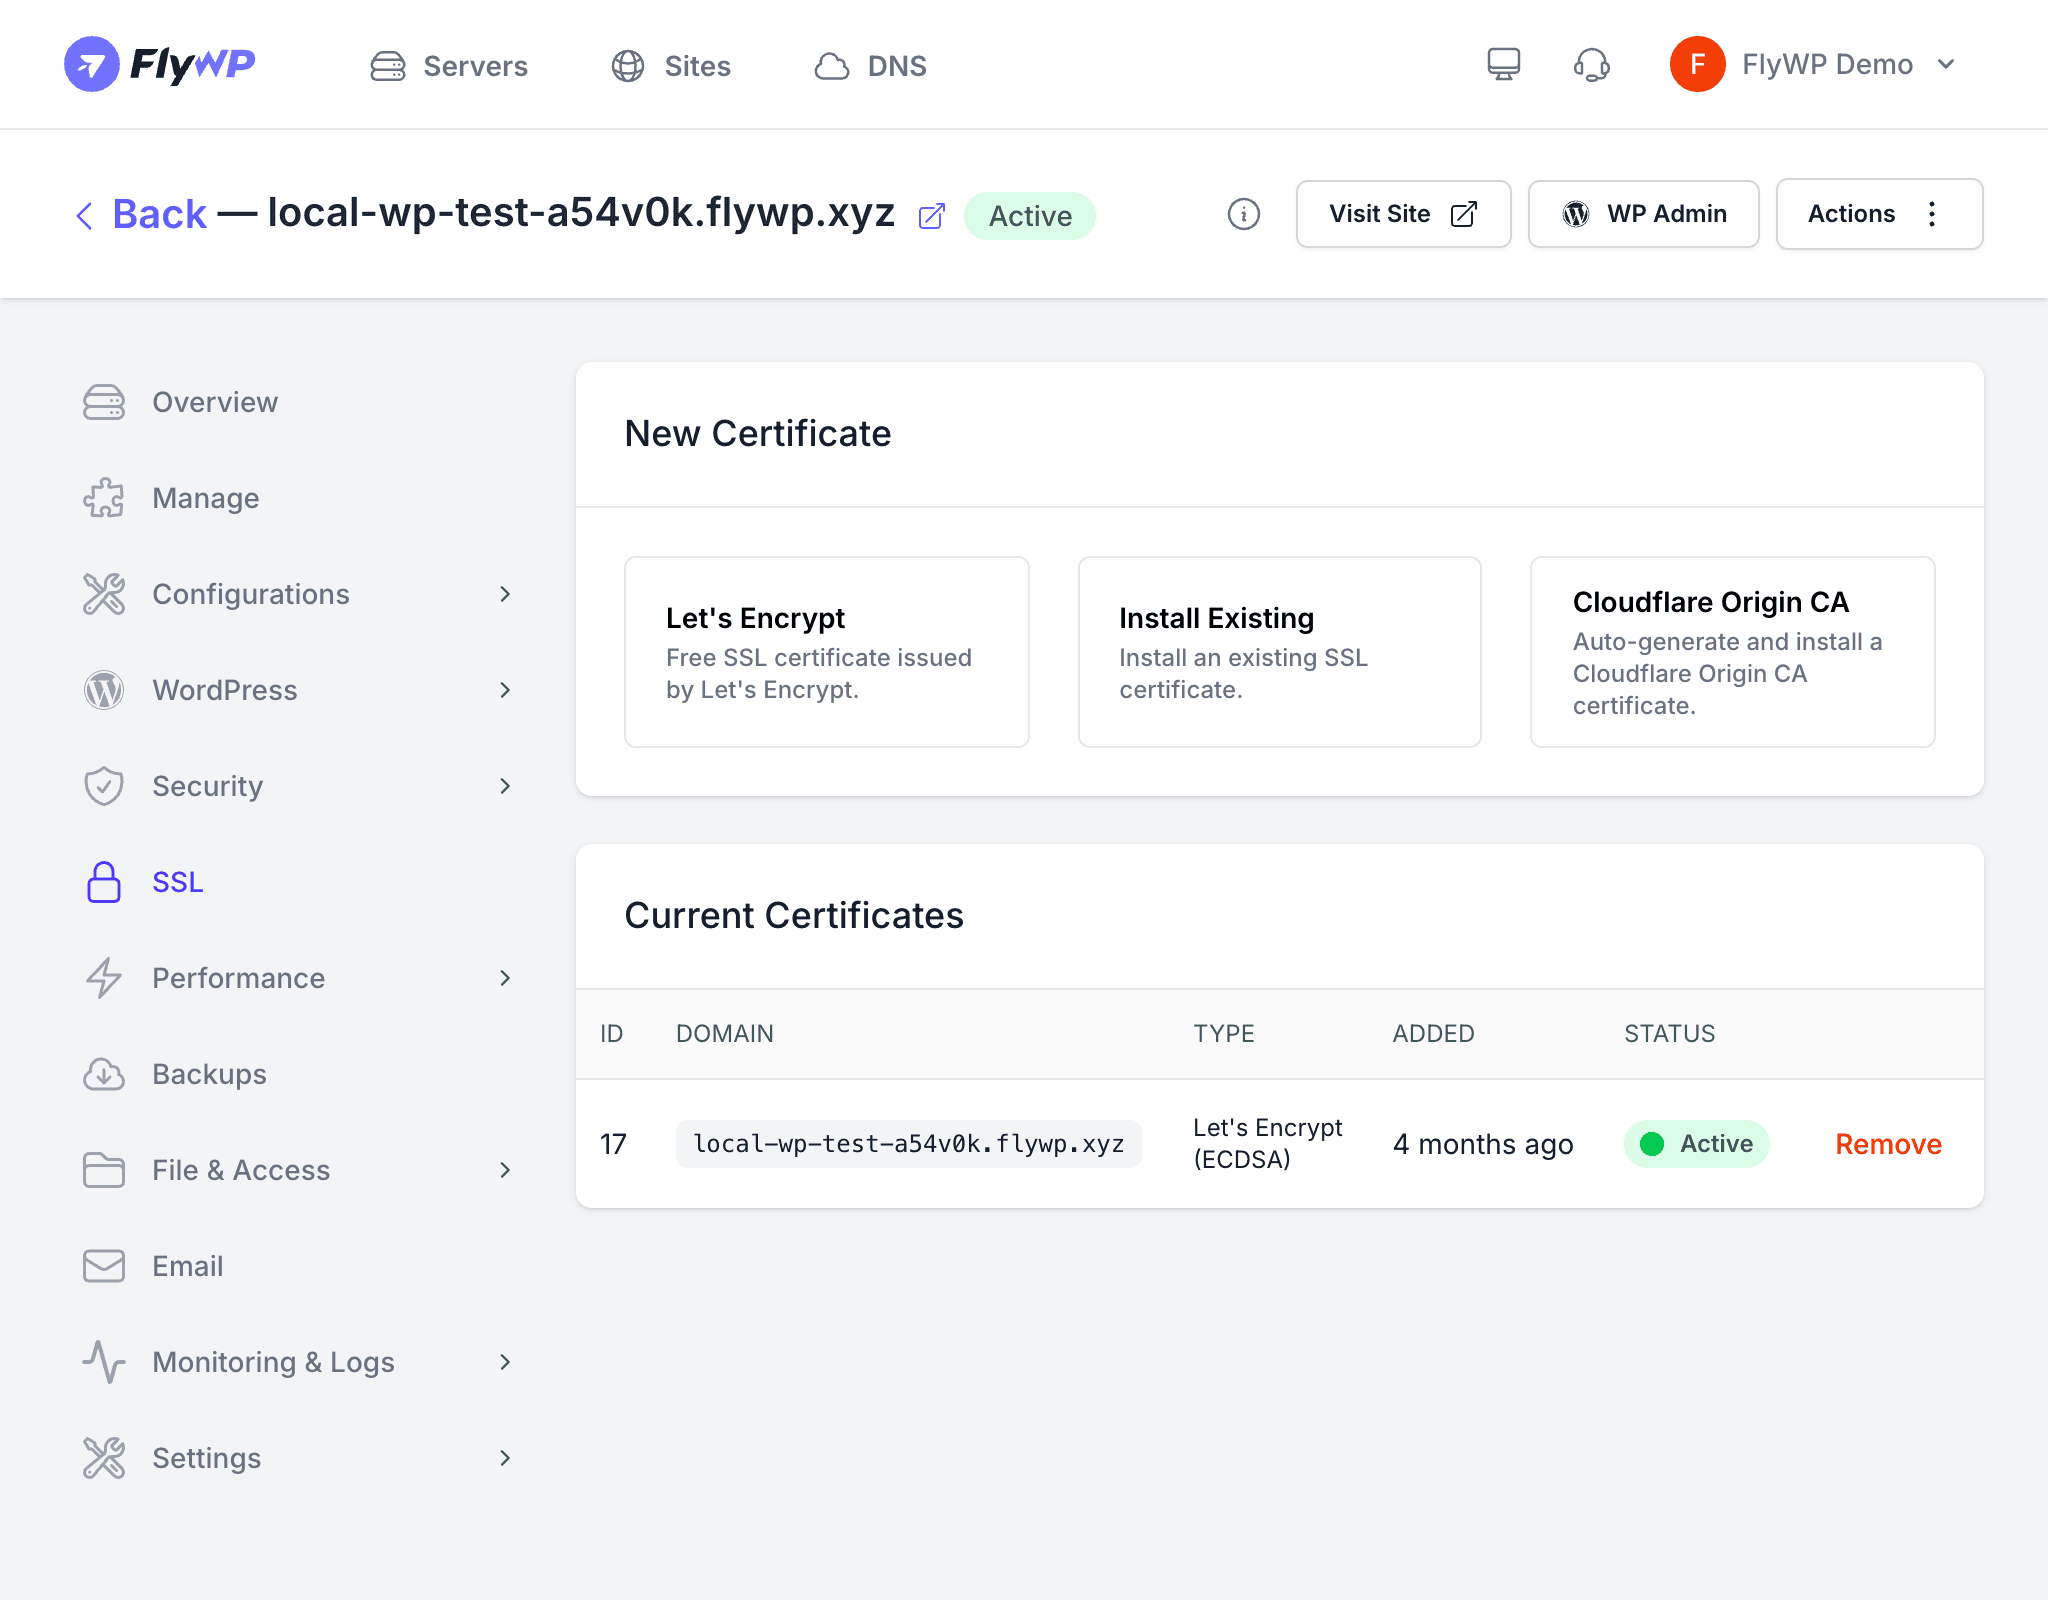Click the '4 months ago' added cell
Screen dimensions: 2048x1600
click(x=1483, y=1144)
